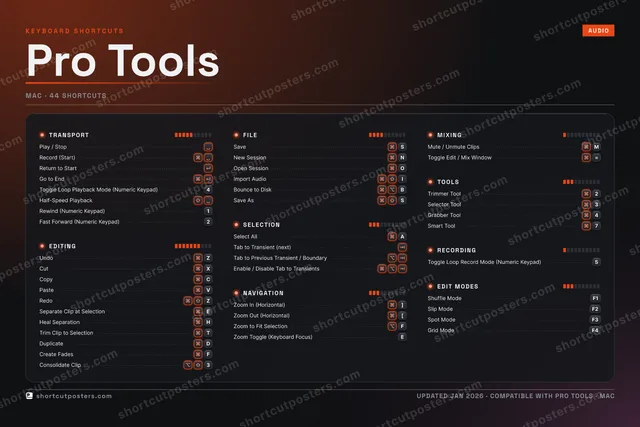Viewport: 640px width, 427px height.
Task: Click the spacebar key beside Play / Stop
Action: 208,147
